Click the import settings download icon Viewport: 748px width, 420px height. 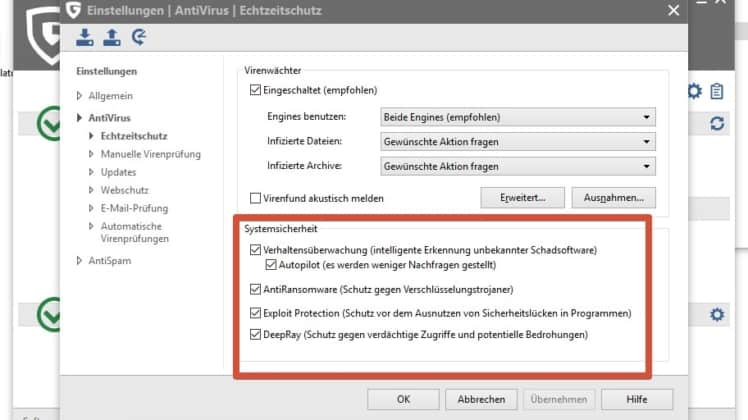click(85, 37)
